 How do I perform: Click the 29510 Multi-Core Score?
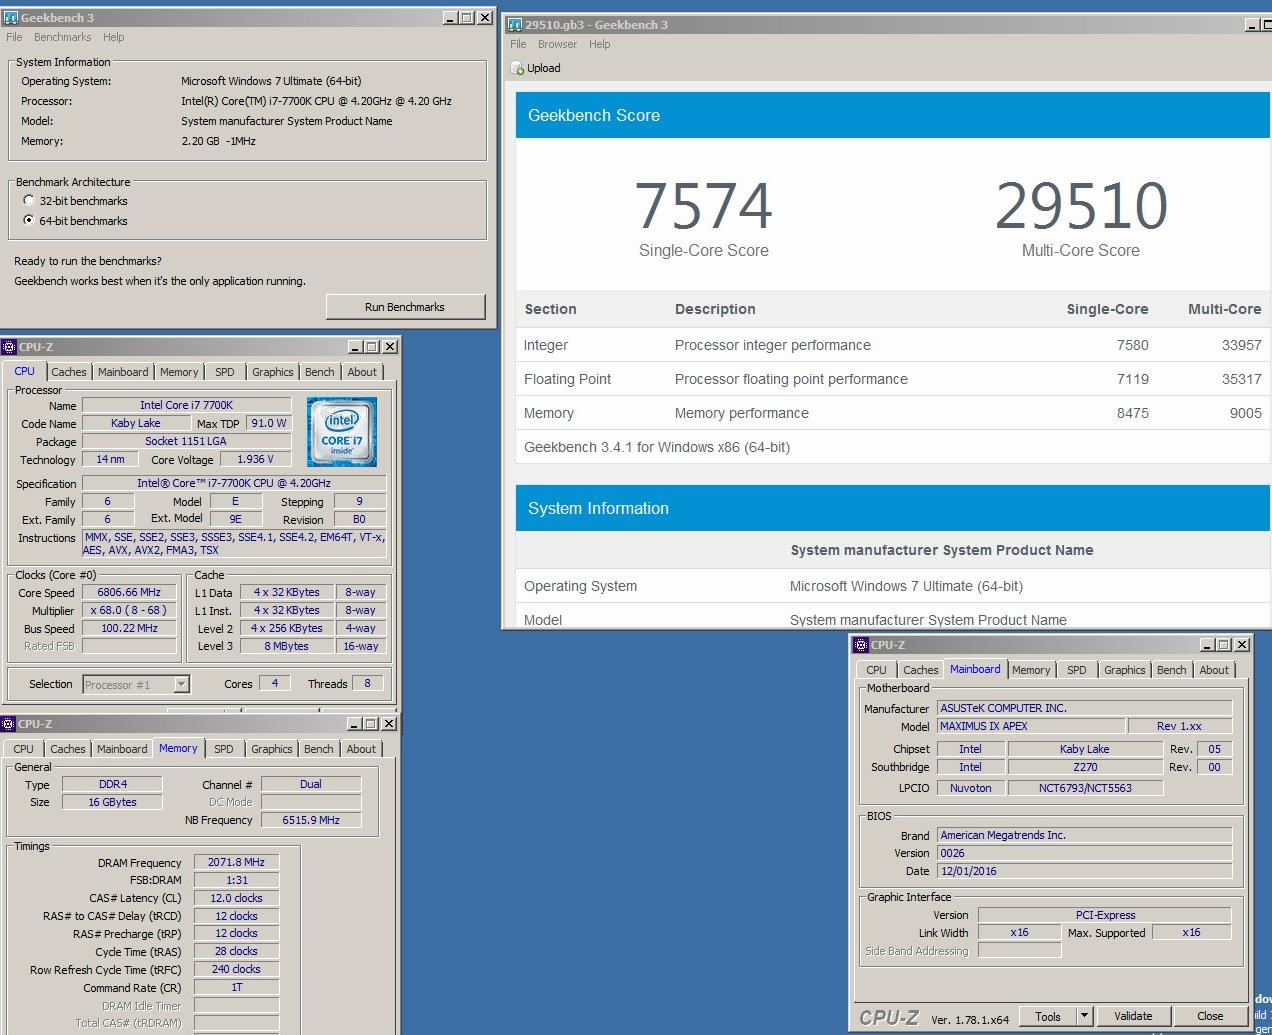point(1081,206)
